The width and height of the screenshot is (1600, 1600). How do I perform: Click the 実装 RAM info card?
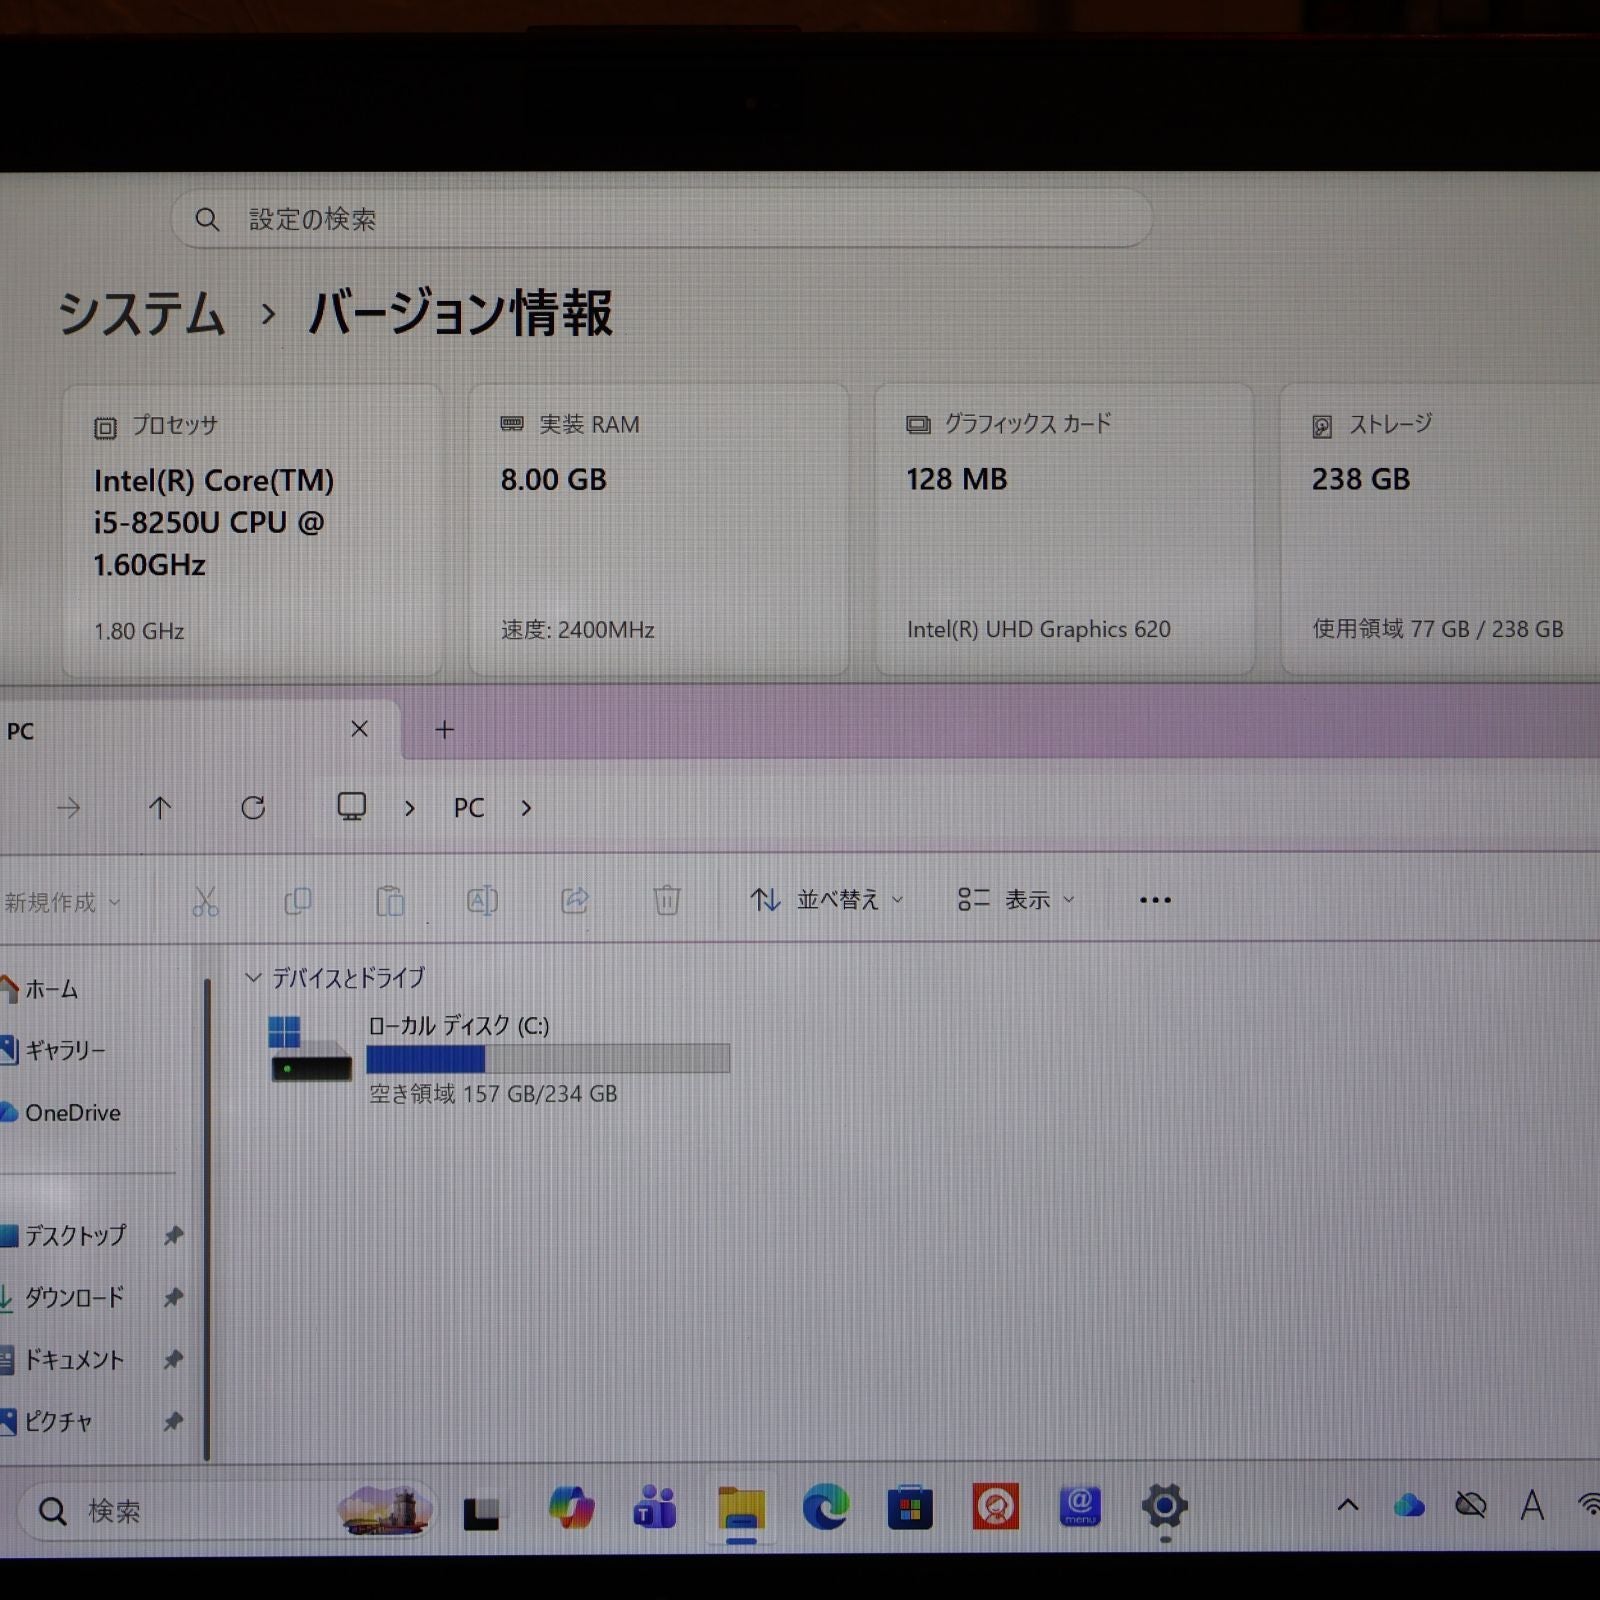click(x=659, y=530)
